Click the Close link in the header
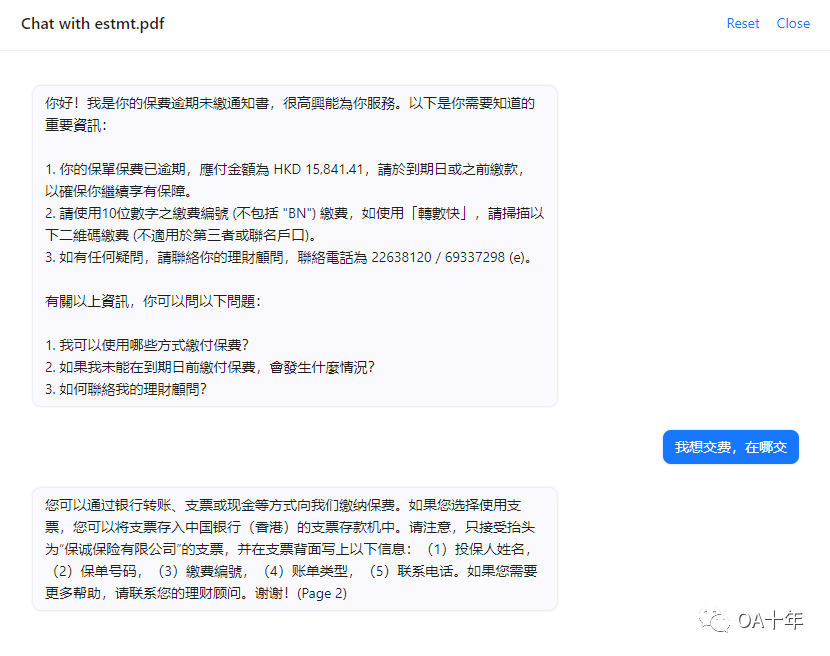 [793, 23]
